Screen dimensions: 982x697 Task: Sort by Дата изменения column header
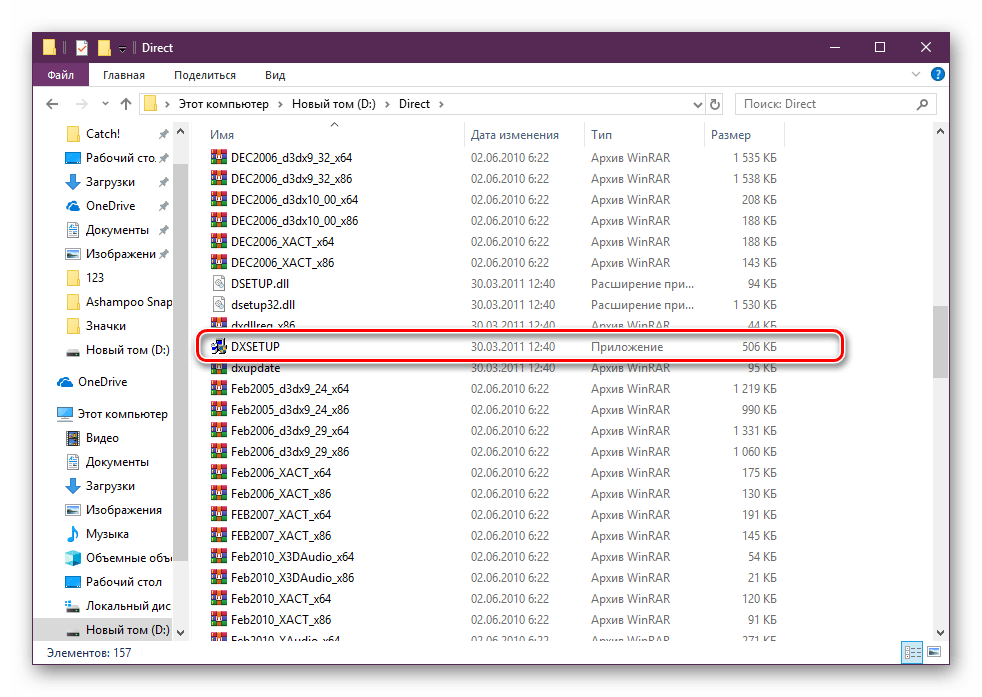click(x=524, y=135)
